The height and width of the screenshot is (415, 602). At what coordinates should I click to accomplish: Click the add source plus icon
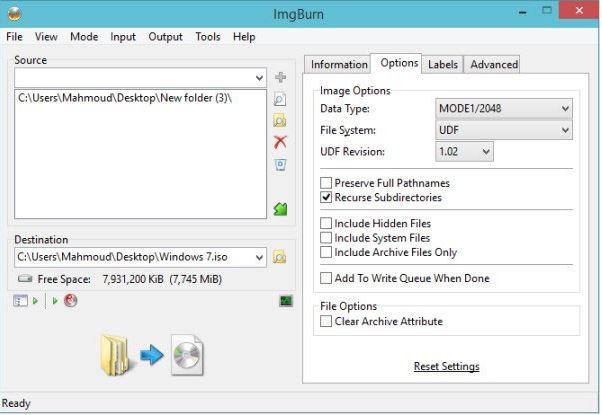coord(281,78)
